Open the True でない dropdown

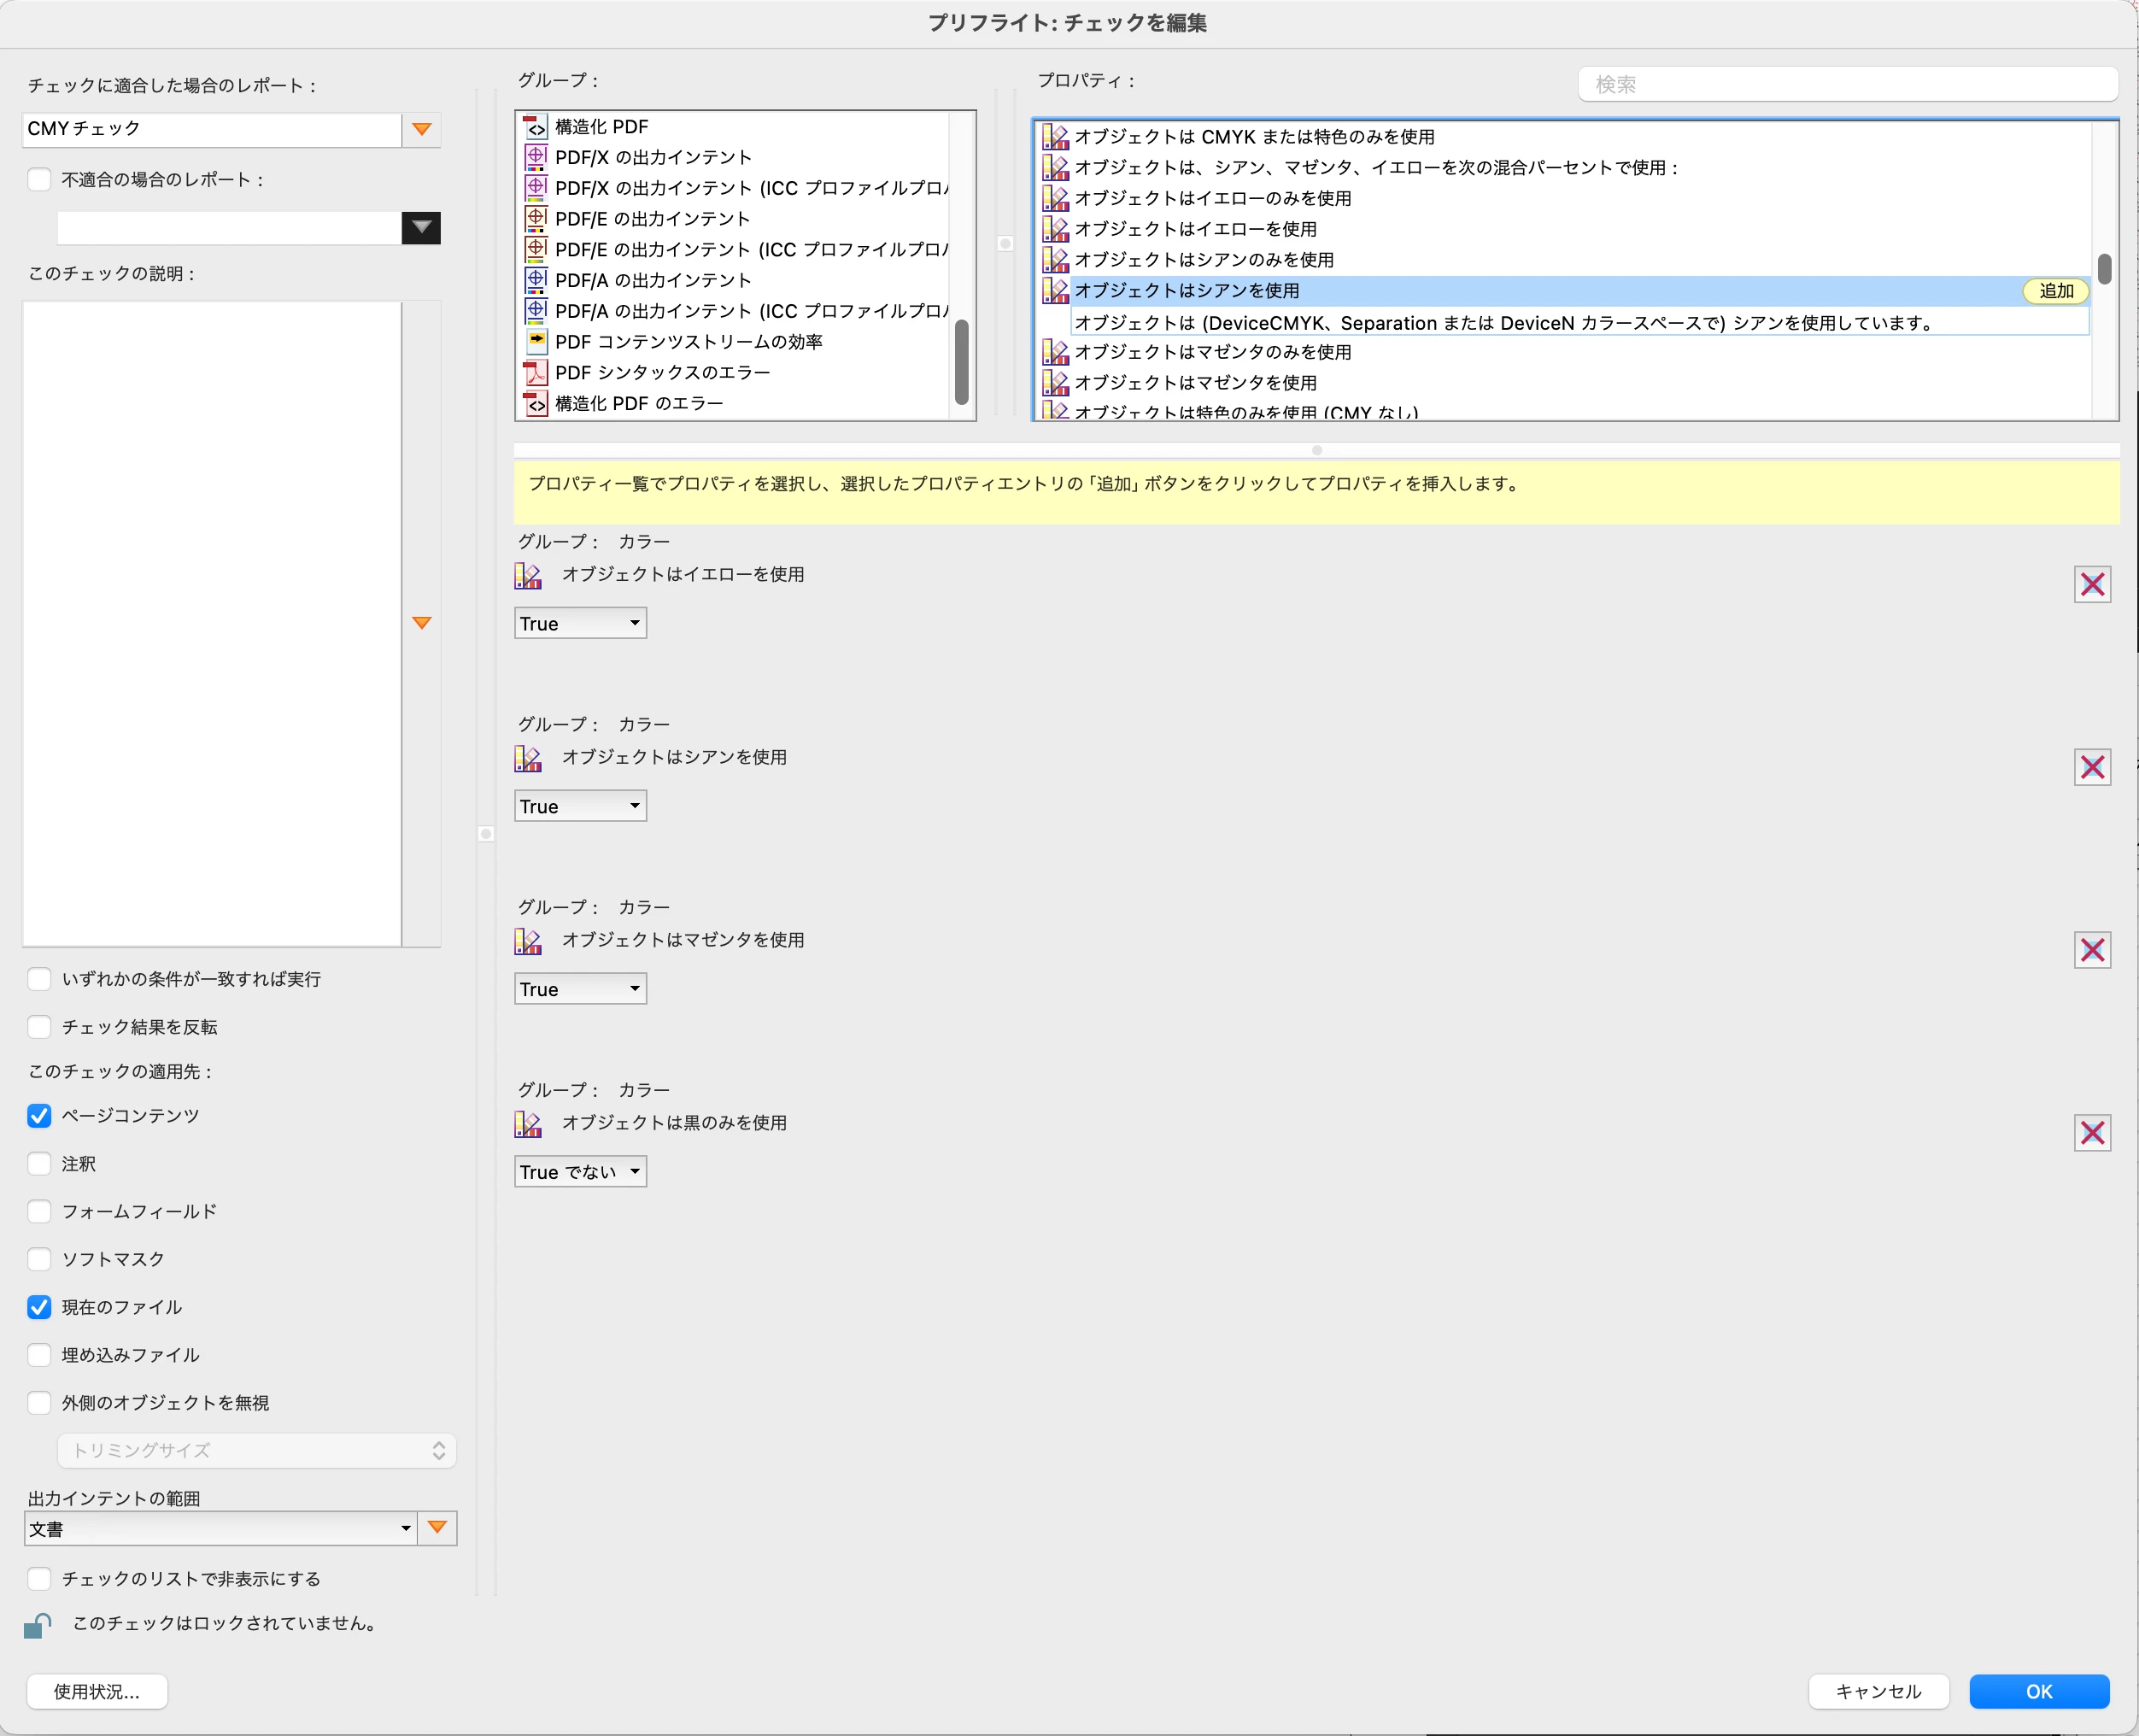pyautogui.click(x=580, y=1171)
